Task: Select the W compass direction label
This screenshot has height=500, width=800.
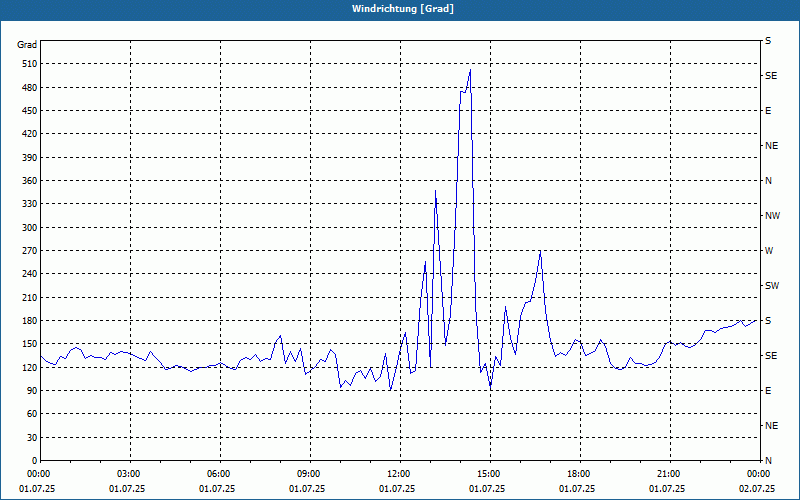Action: 769,251
